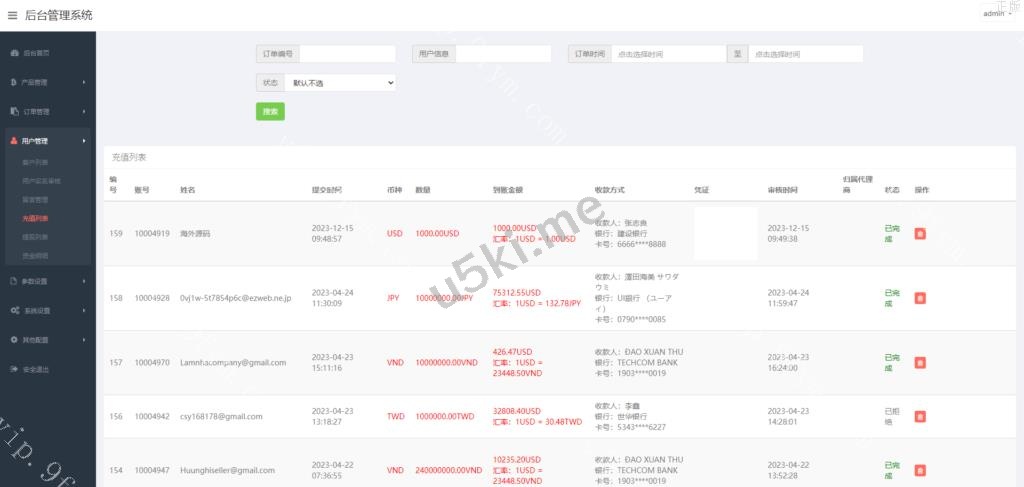Open the 订单时间 start date picker field
The width and height of the screenshot is (1024, 487).
pyautogui.click(x=668, y=54)
